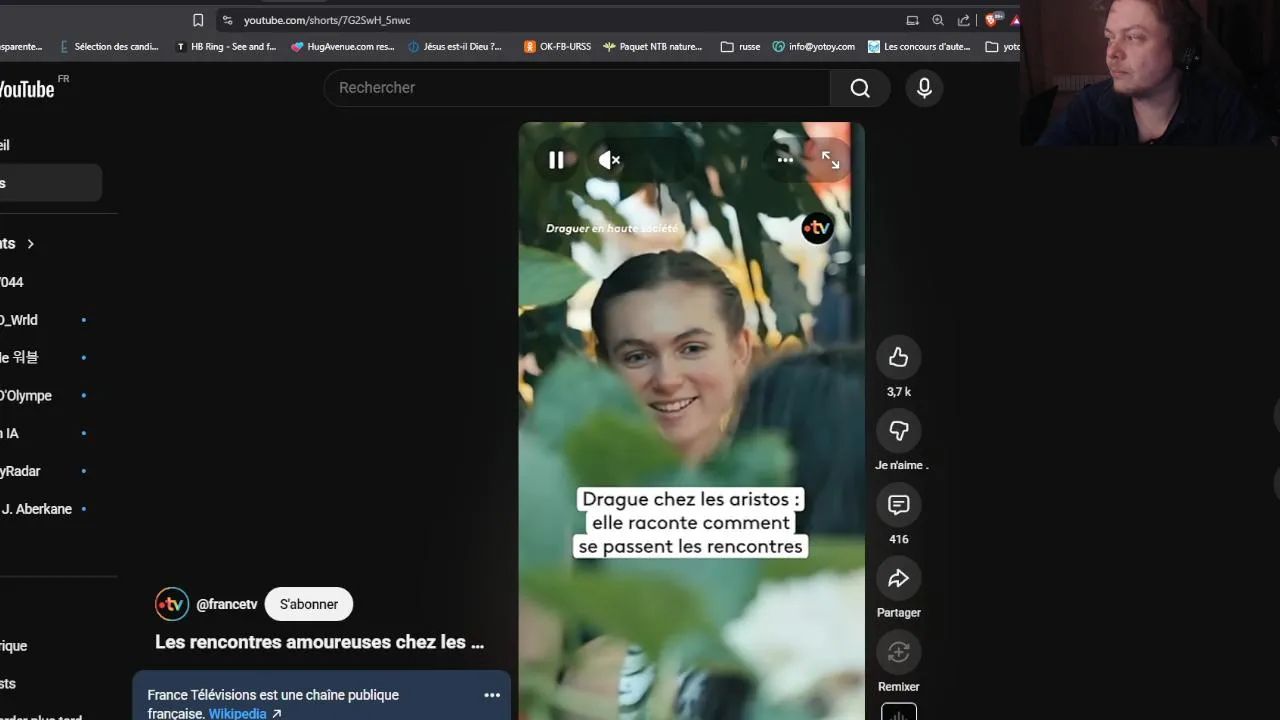The image size is (1280, 720).
Task: Open the Paquet NTB nature bookmark
Action: [653, 47]
